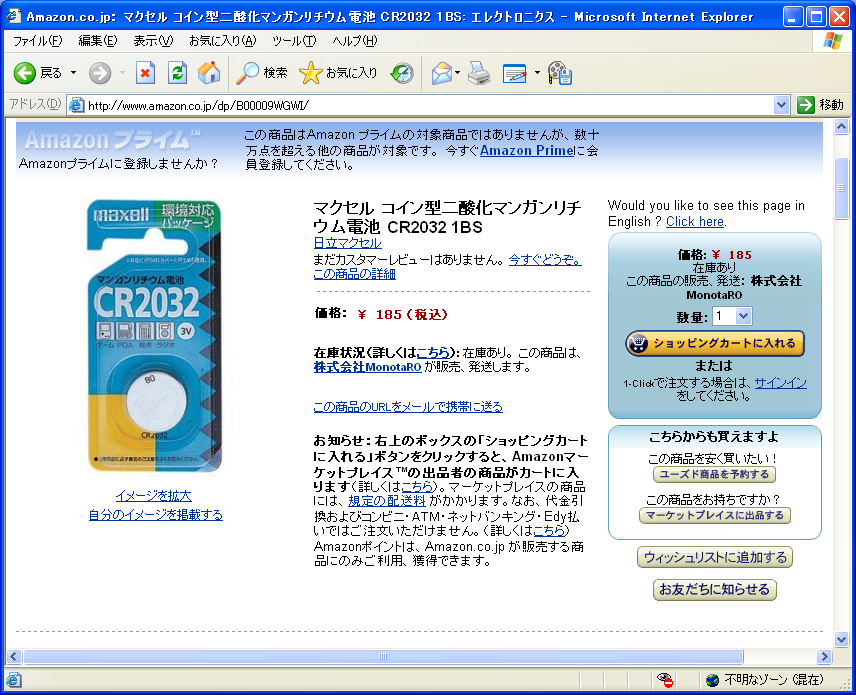Open the この商品の詳細 link

point(354,274)
